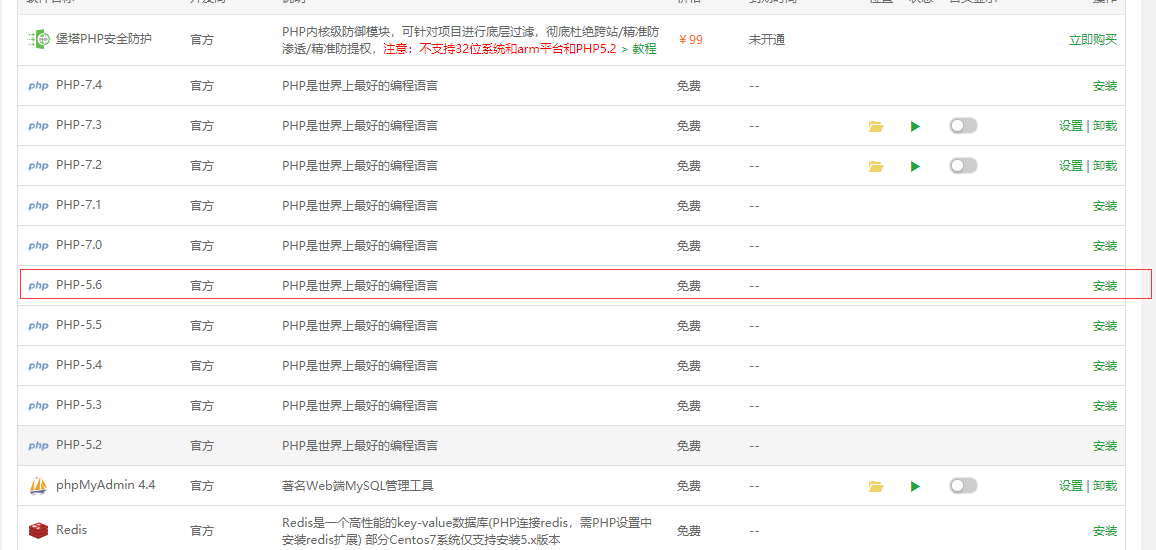Open the PHP-7.2 folder location icon
The height and width of the screenshot is (550, 1156).
pos(876,166)
